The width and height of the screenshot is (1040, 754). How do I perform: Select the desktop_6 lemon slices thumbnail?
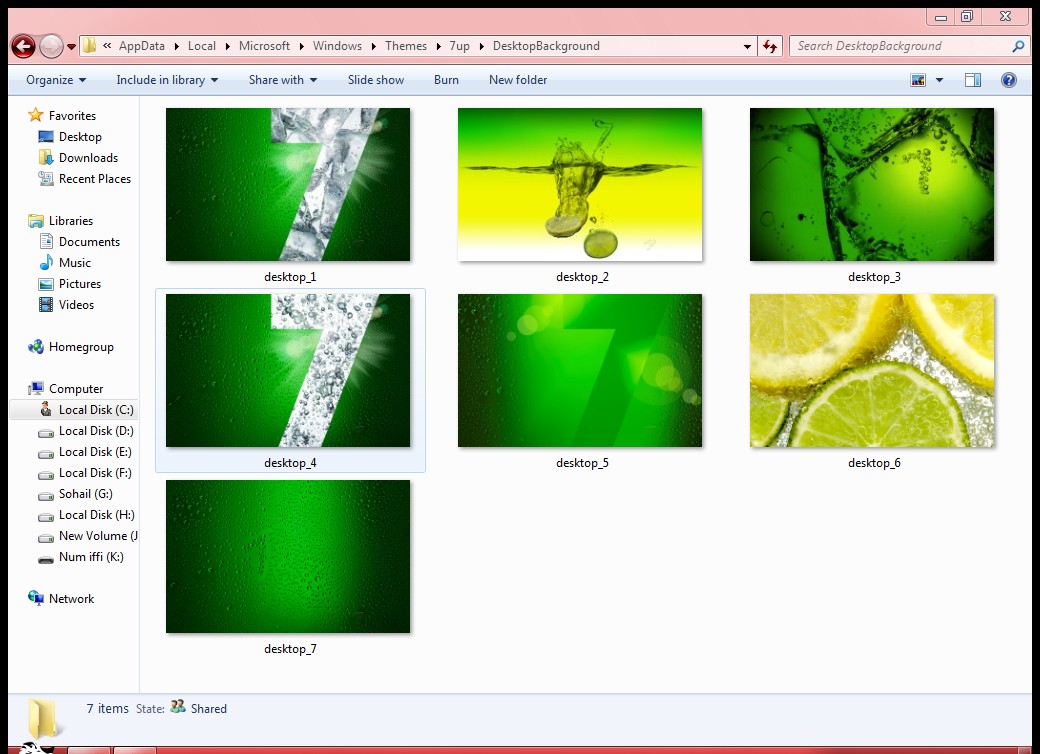pyautogui.click(x=872, y=370)
